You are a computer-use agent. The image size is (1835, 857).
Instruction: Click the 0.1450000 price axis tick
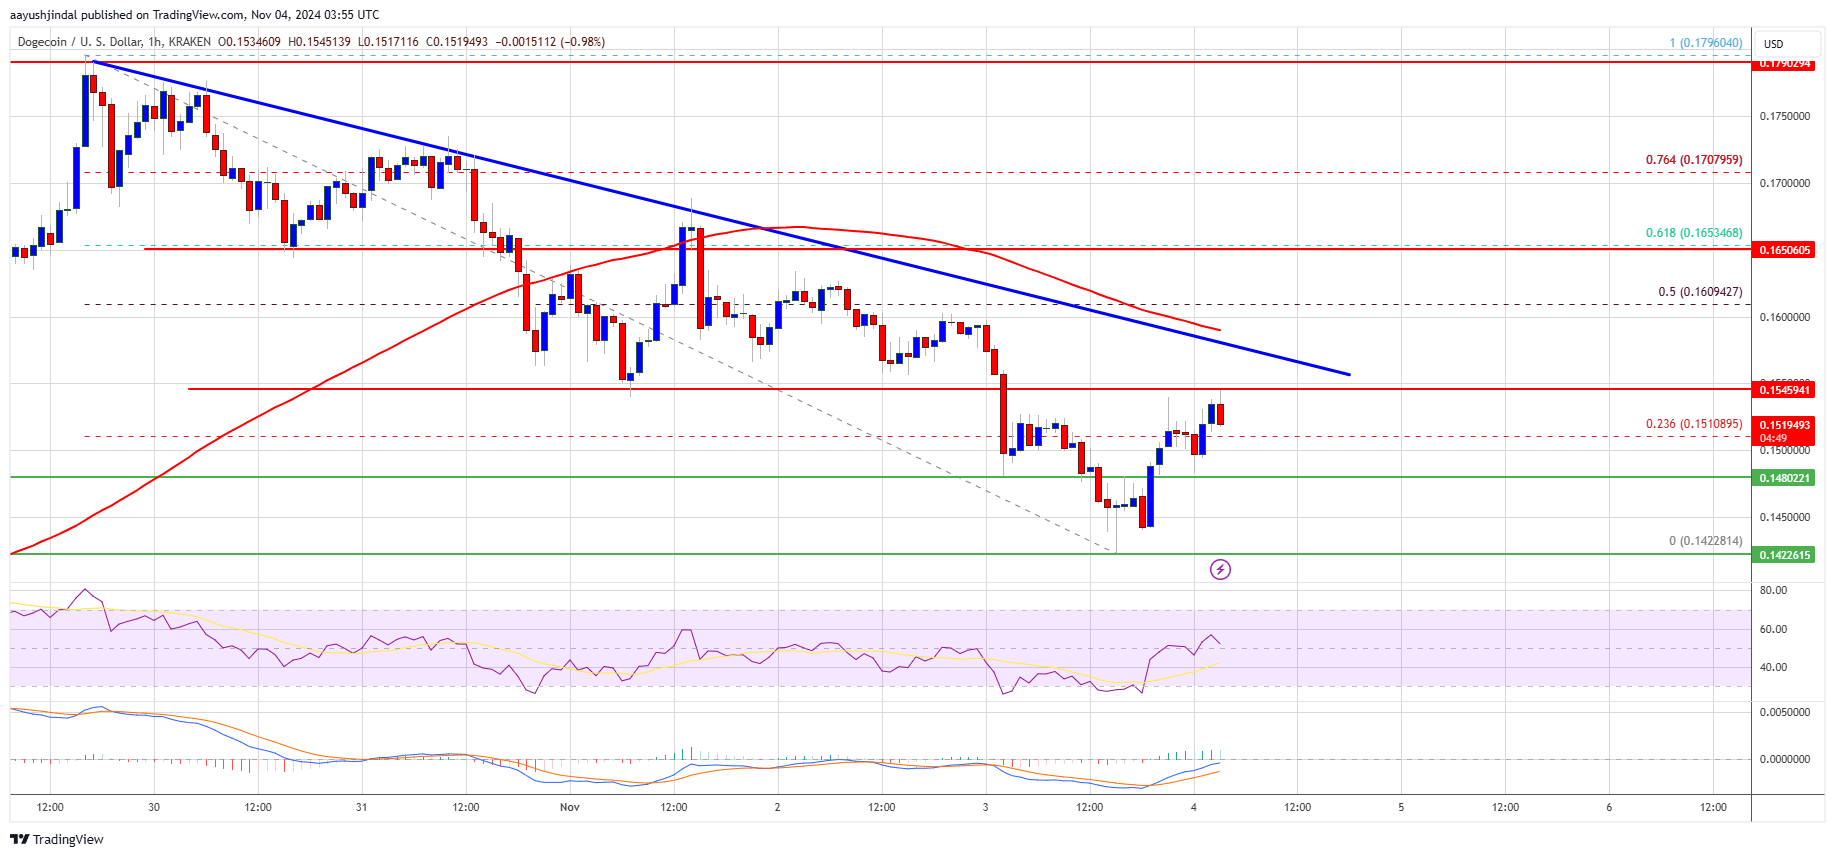click(1785, 518)
